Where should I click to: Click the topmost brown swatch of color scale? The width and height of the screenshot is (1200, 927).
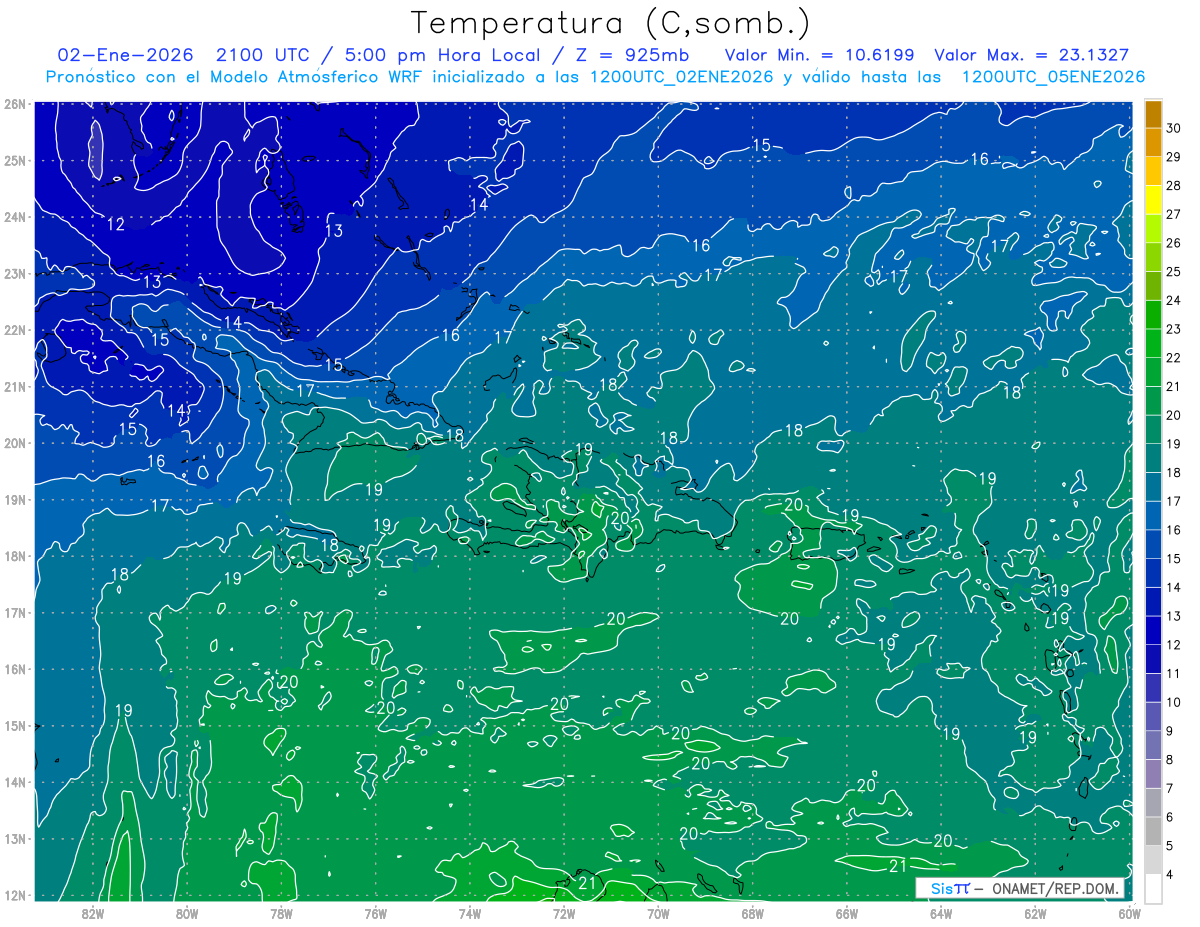(1153, 113)
